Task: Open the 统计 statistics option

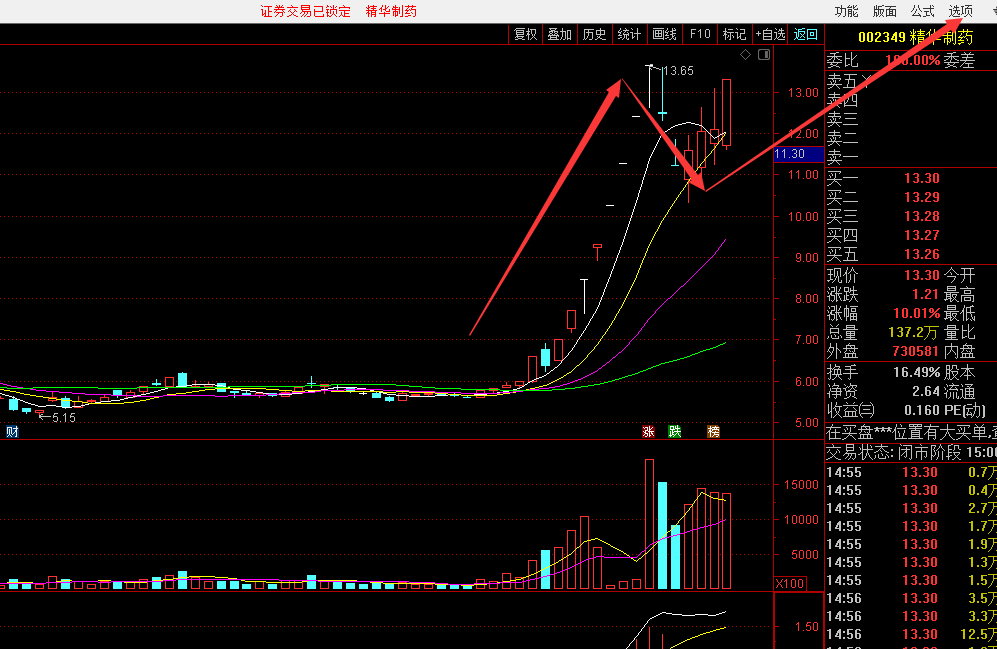Action: pos(629,34)
